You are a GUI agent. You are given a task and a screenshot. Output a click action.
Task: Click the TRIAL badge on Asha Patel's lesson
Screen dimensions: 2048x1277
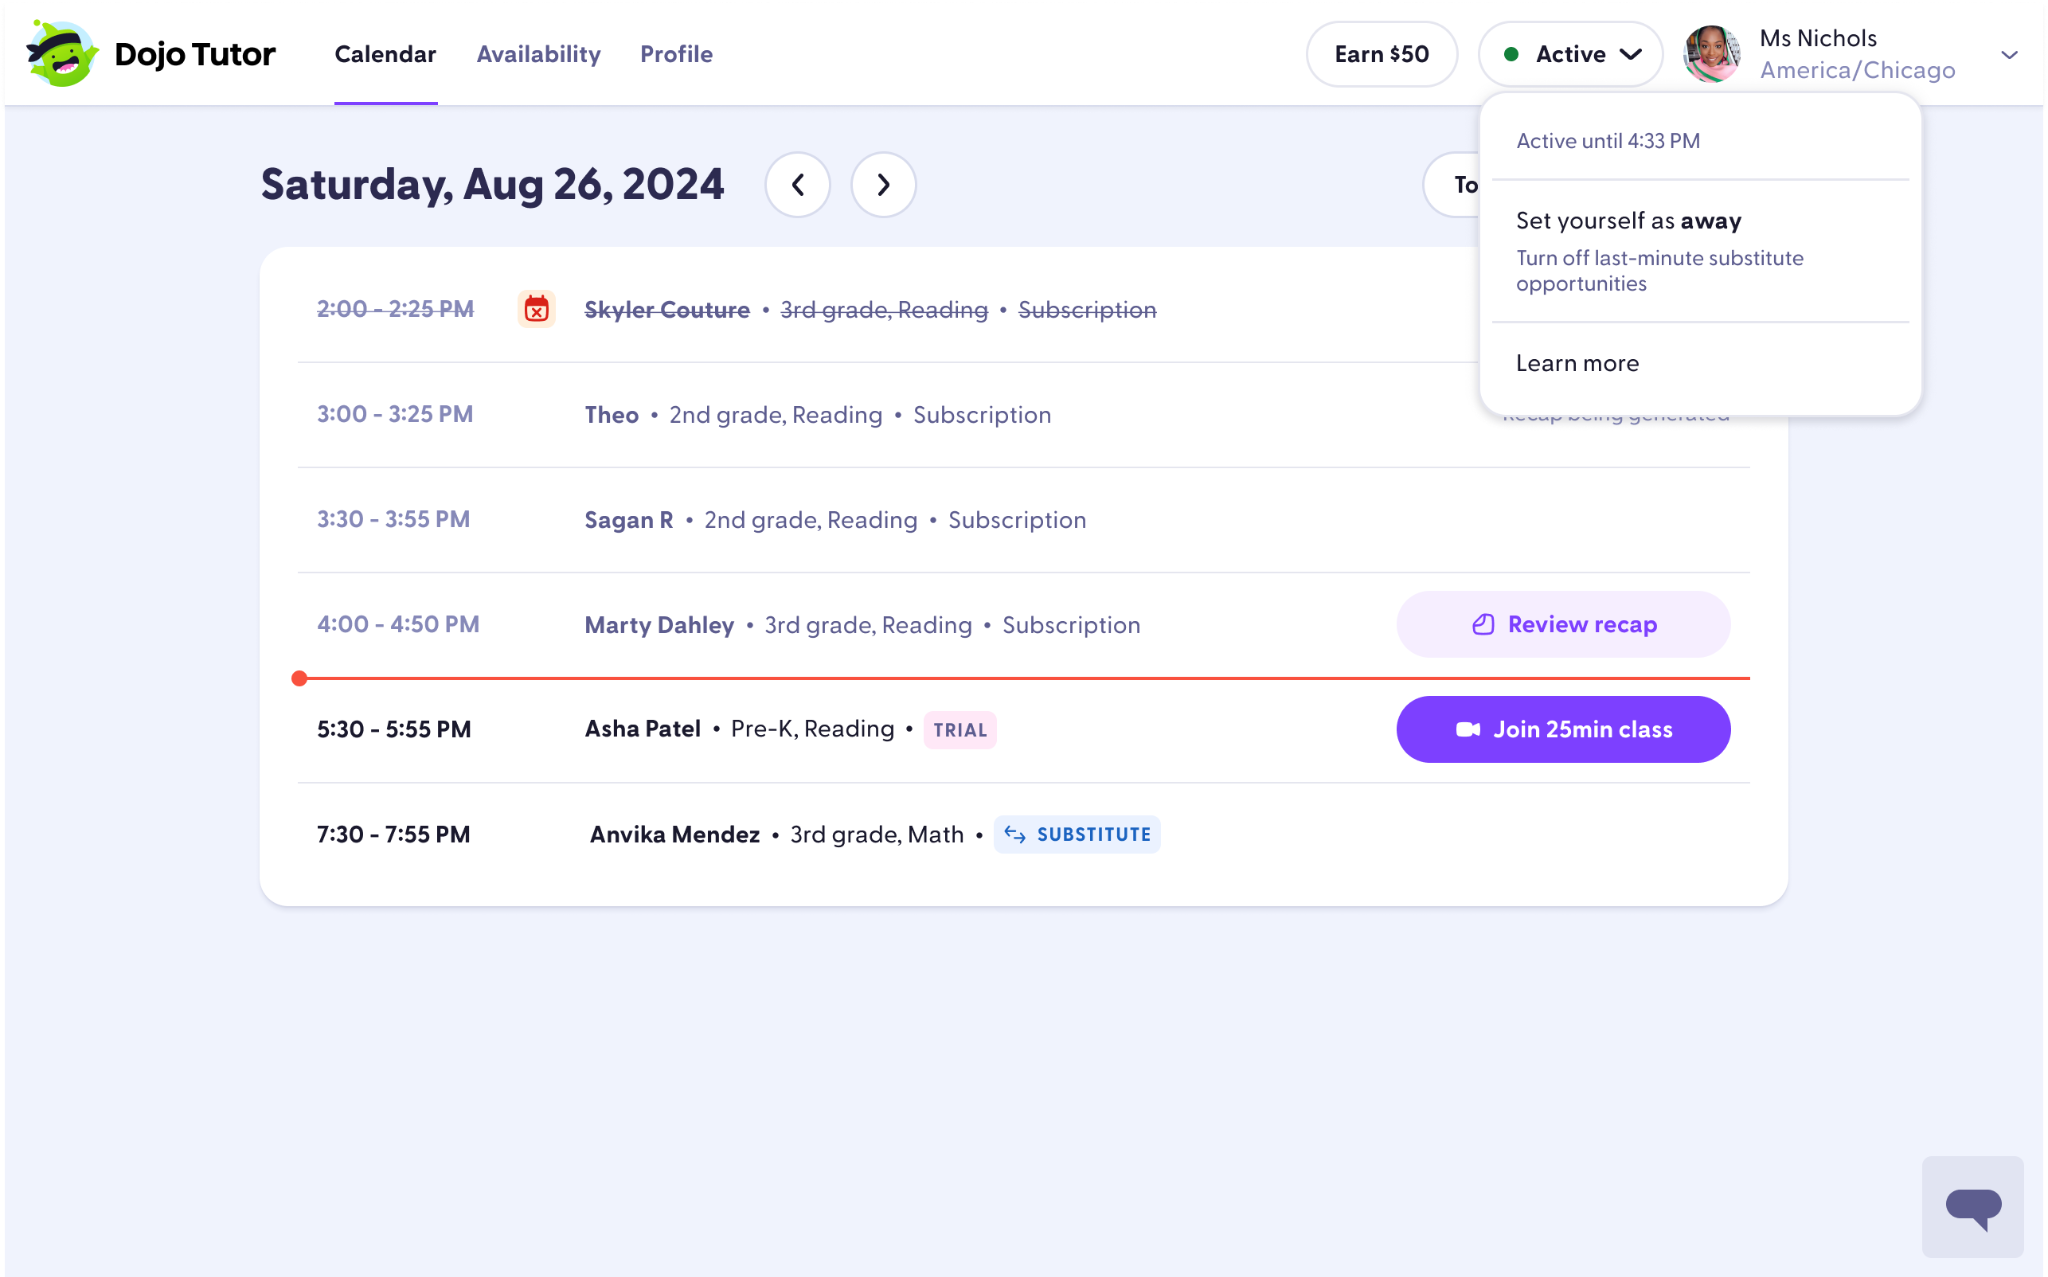point(959,730)
